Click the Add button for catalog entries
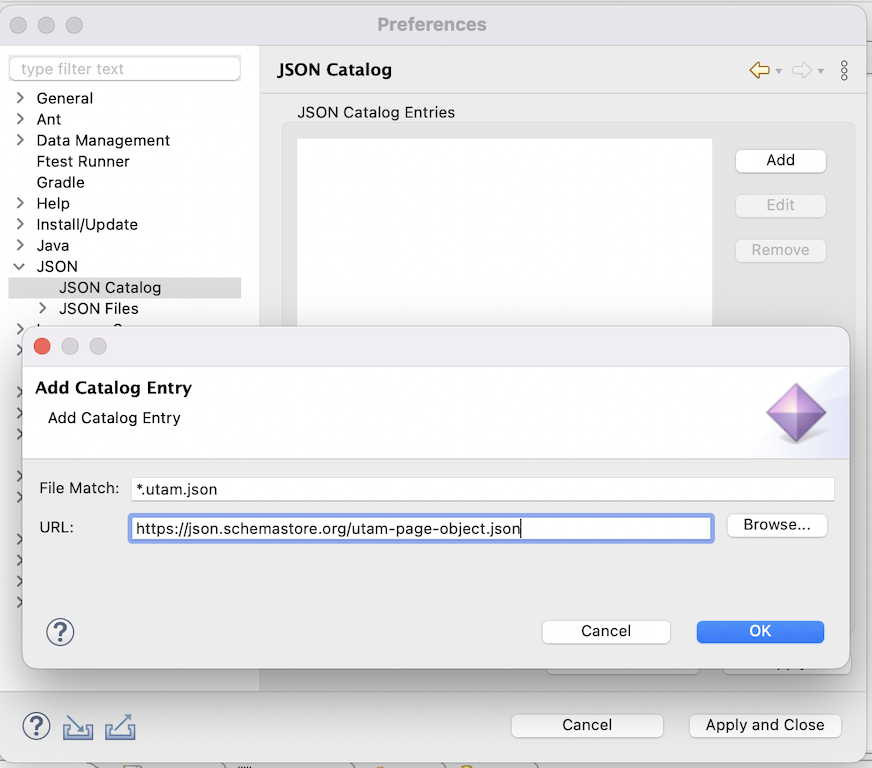This screenshot has width=872, height=768. (x=780, y=160)
